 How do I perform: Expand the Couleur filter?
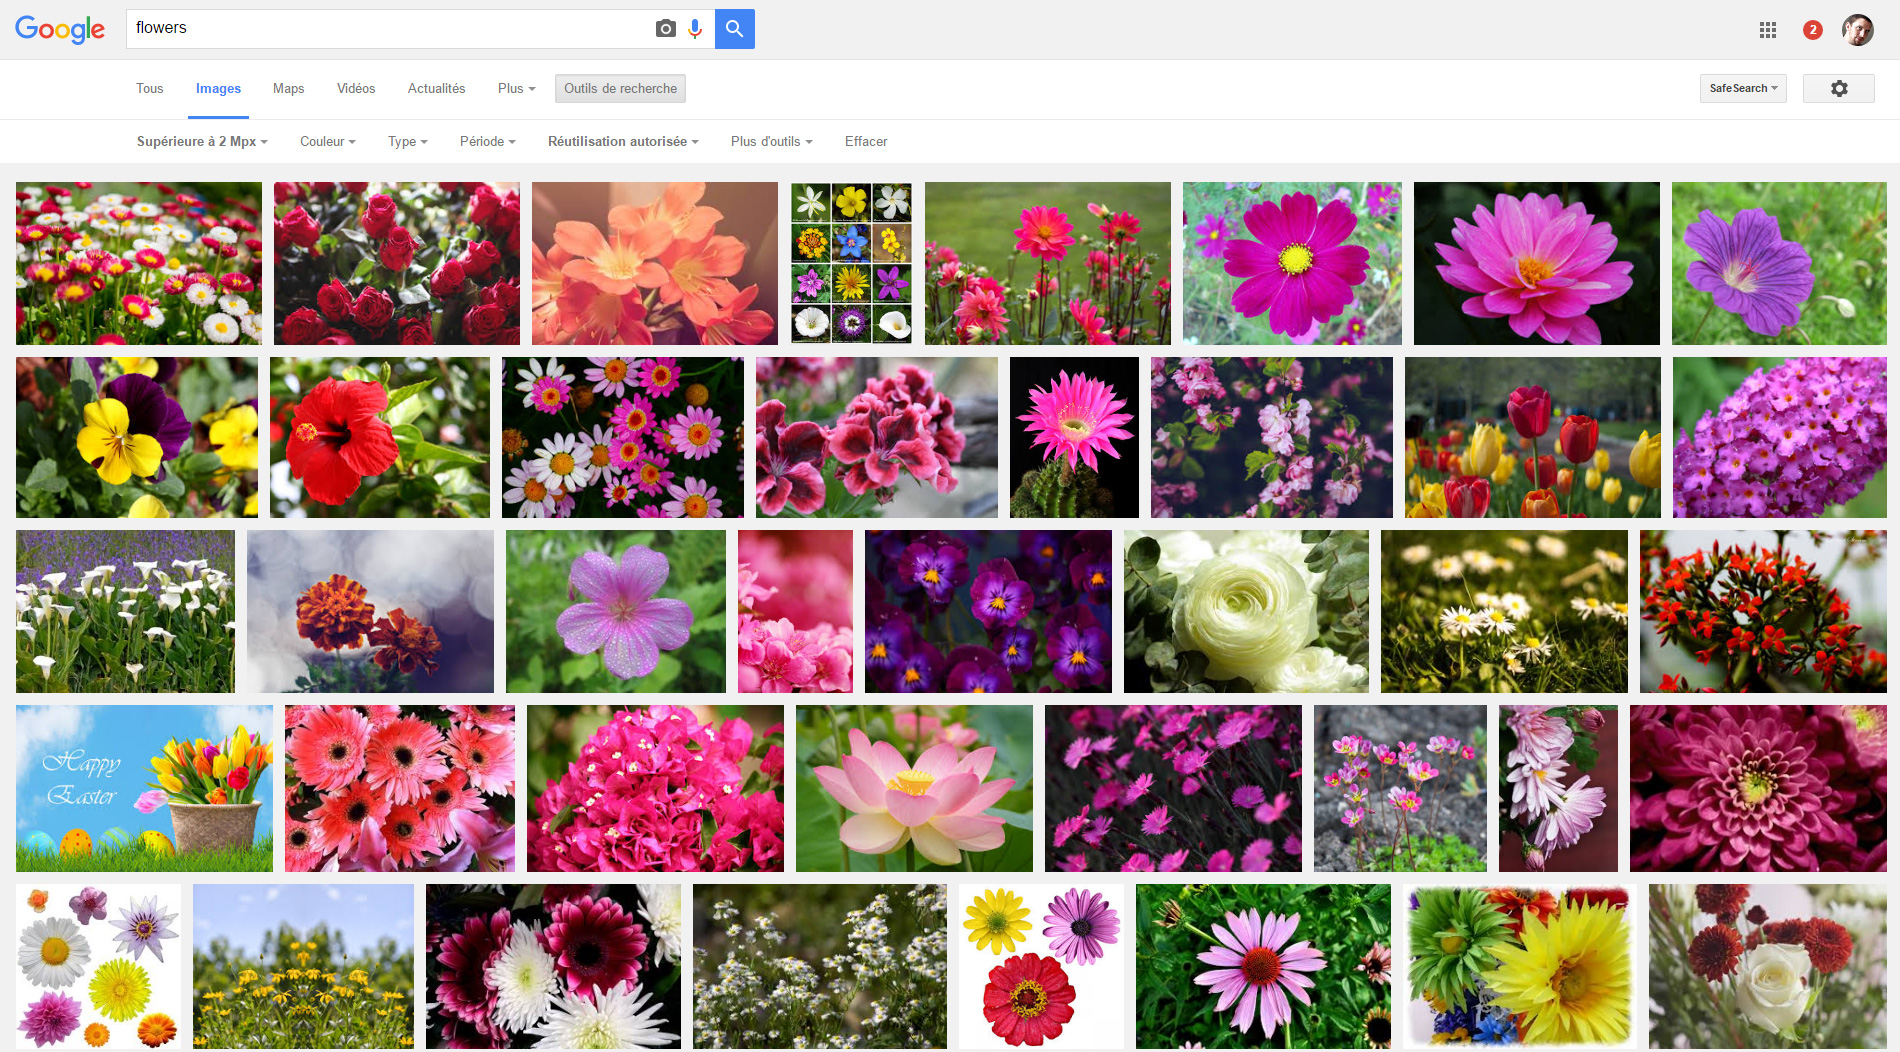pos(328,141)
